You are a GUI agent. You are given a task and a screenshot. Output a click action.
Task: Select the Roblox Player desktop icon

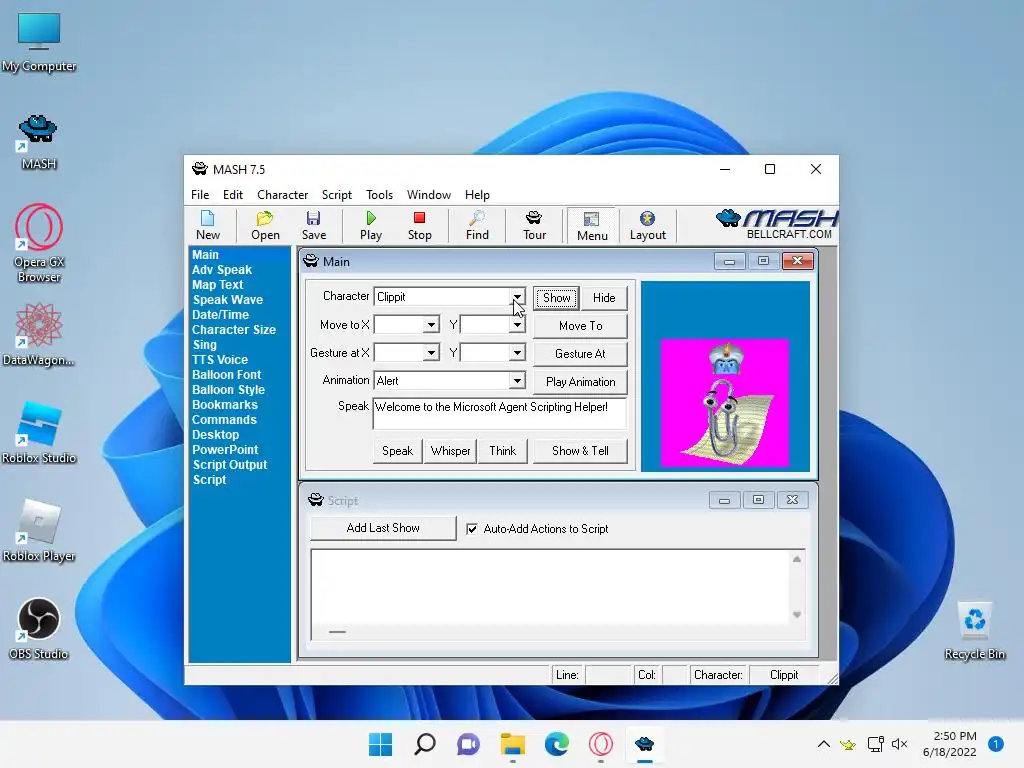[x=39, y=530]
